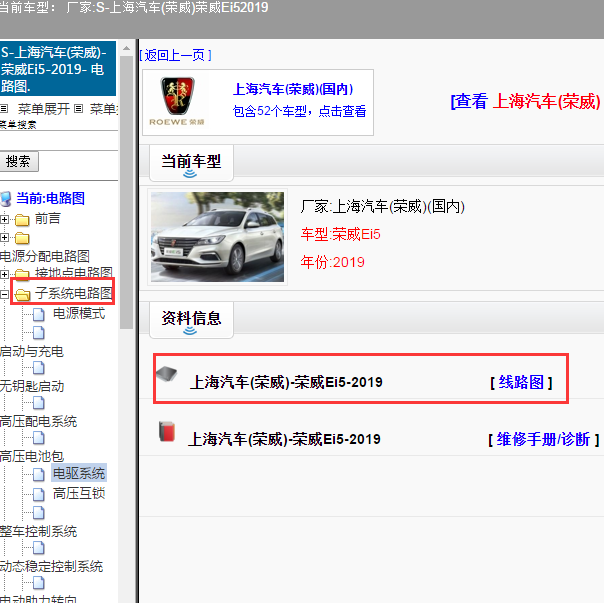Click the sidebar title S-上海汽车(荣威)-荣威Ei5-2019-电路图
Image resolution: width=604 pixels, height=603 pixels.
click(58, 69)
